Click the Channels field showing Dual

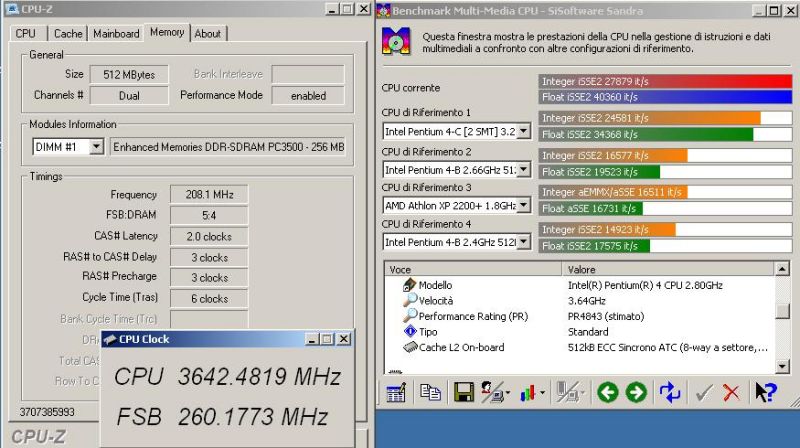(x=129, y=95)
